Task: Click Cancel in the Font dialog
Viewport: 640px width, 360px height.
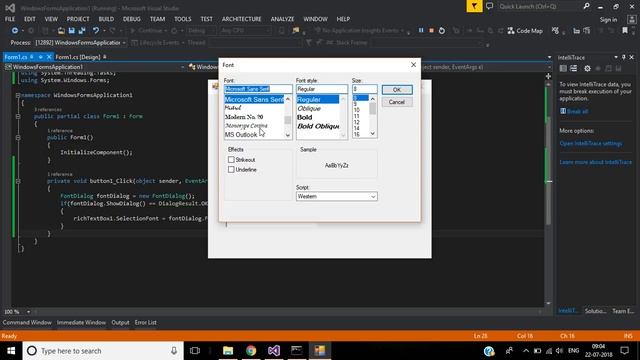Action: tap(397, 102)
